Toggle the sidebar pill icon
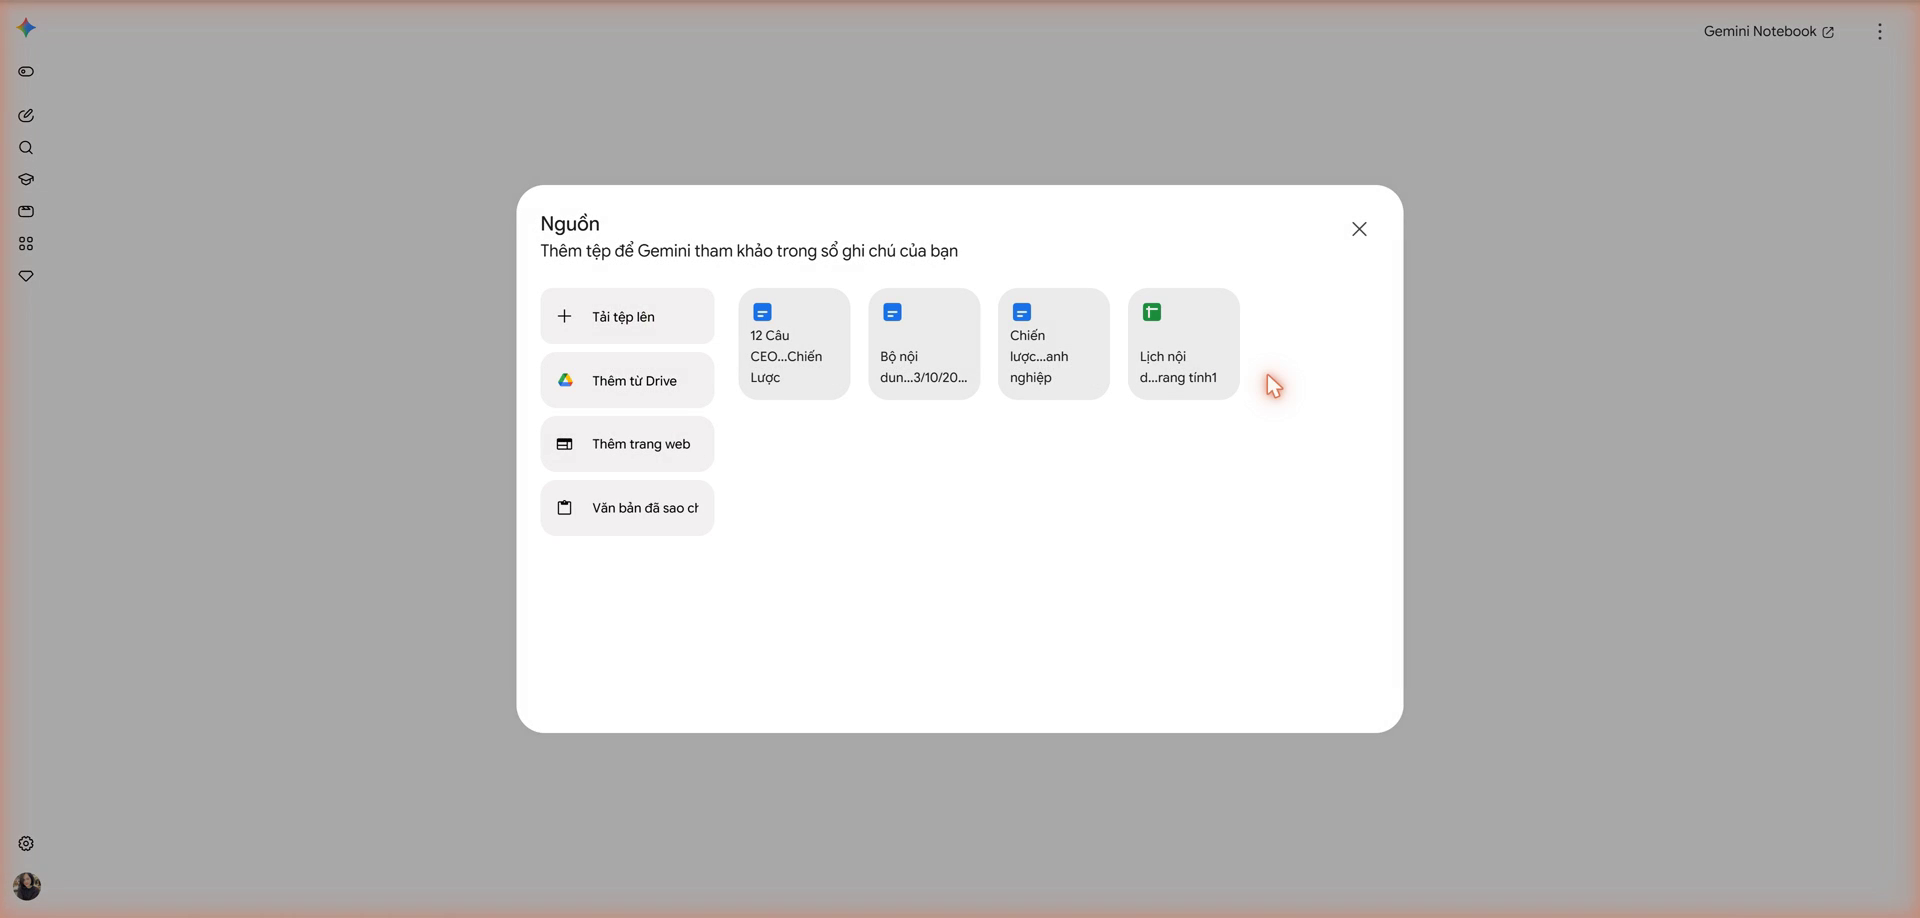The width and height of the screenshot is (1920, 918). [26, 72]
